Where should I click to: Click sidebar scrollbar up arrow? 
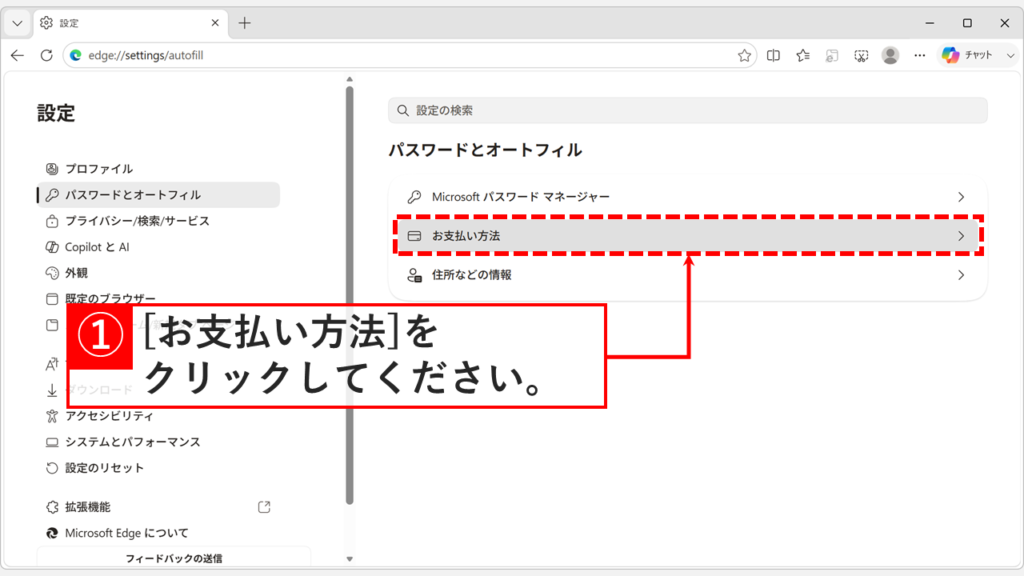(x=349, y=79)
